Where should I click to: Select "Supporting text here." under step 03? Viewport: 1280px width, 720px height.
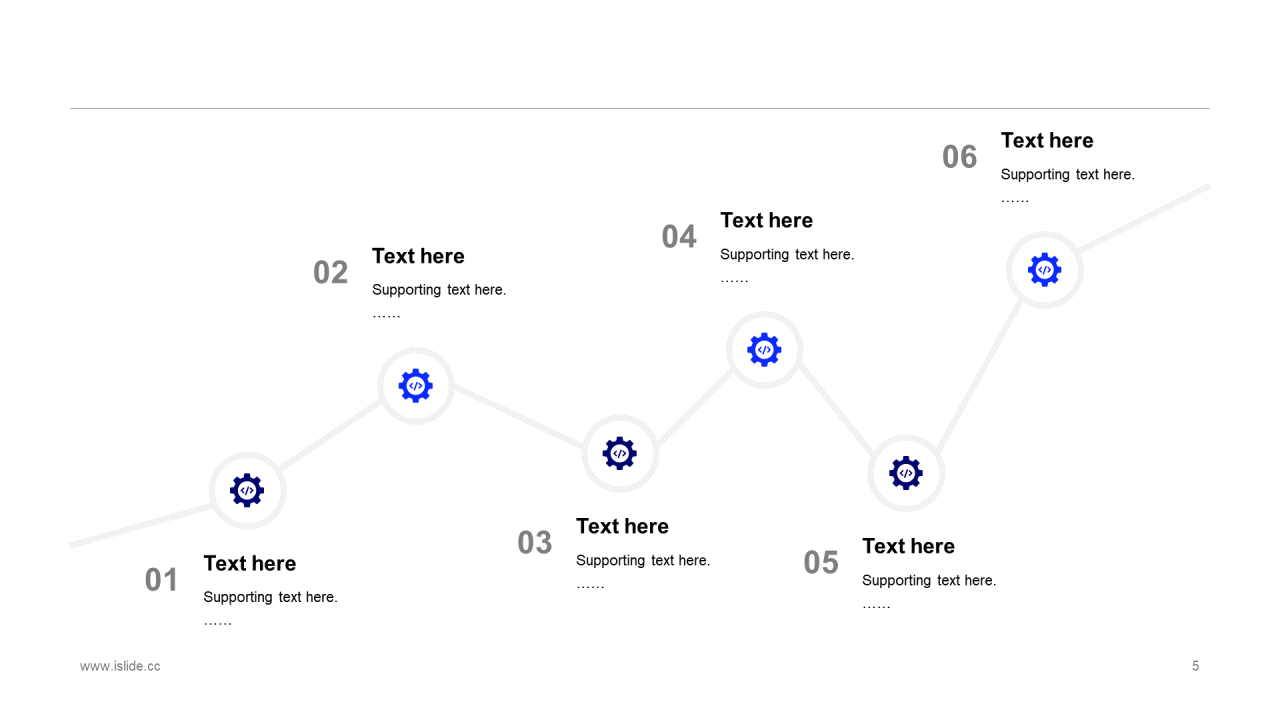click(643, 561)
